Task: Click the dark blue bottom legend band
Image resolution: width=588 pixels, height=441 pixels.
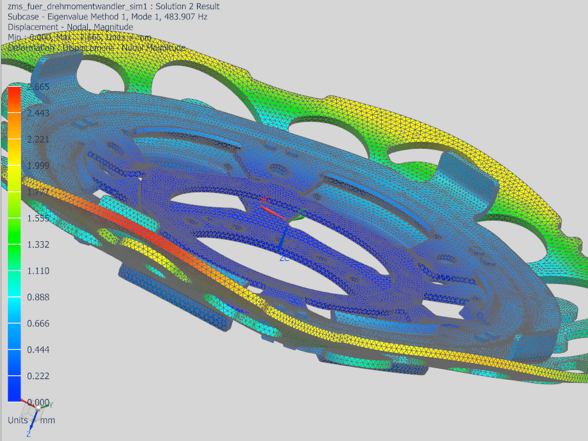Action: (15, 388)
